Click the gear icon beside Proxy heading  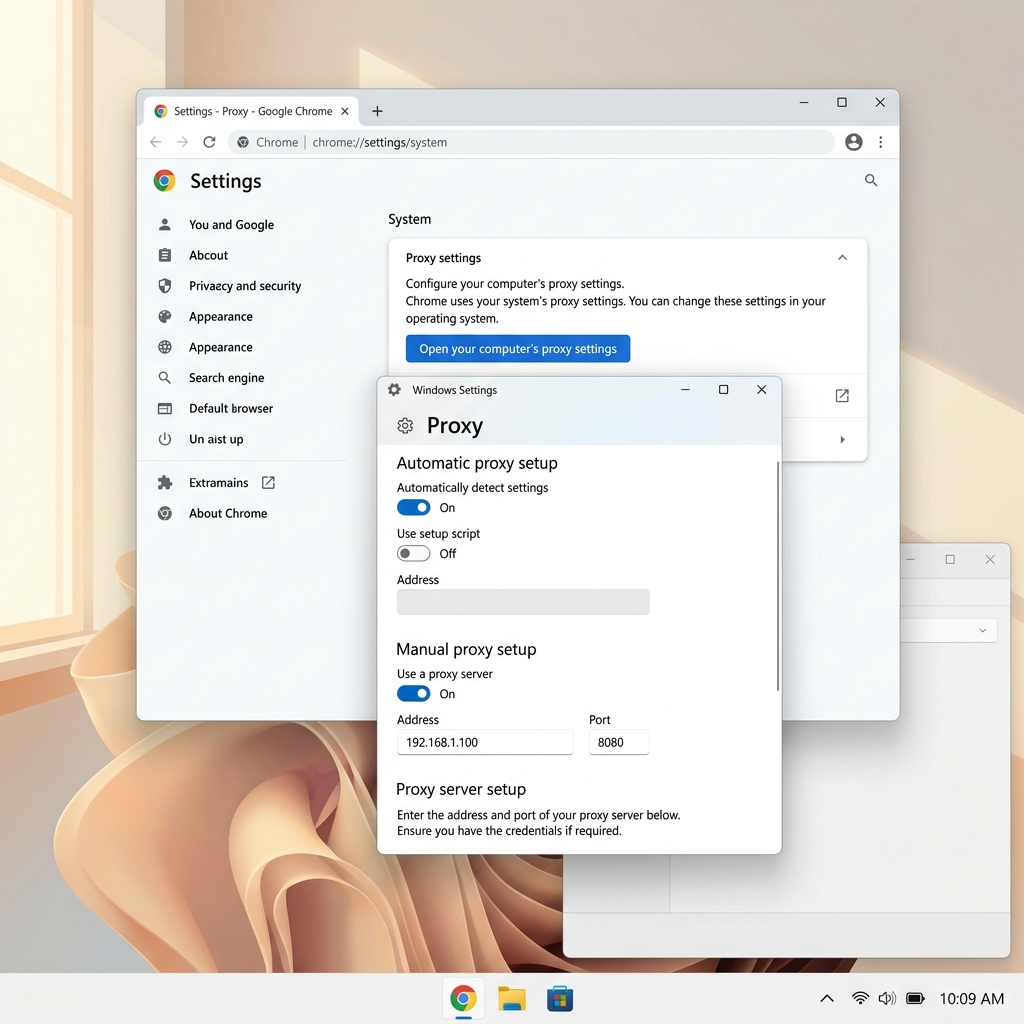point(405,426)
